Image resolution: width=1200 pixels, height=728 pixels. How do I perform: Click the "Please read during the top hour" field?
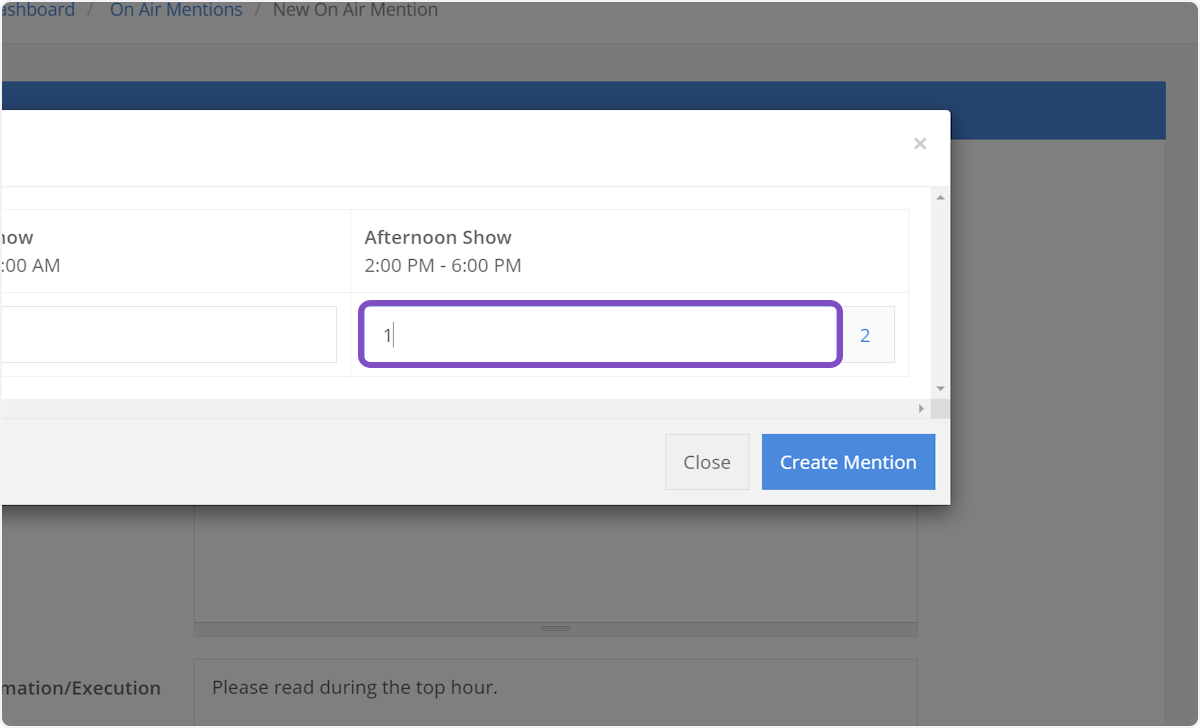tap(555, 688)
